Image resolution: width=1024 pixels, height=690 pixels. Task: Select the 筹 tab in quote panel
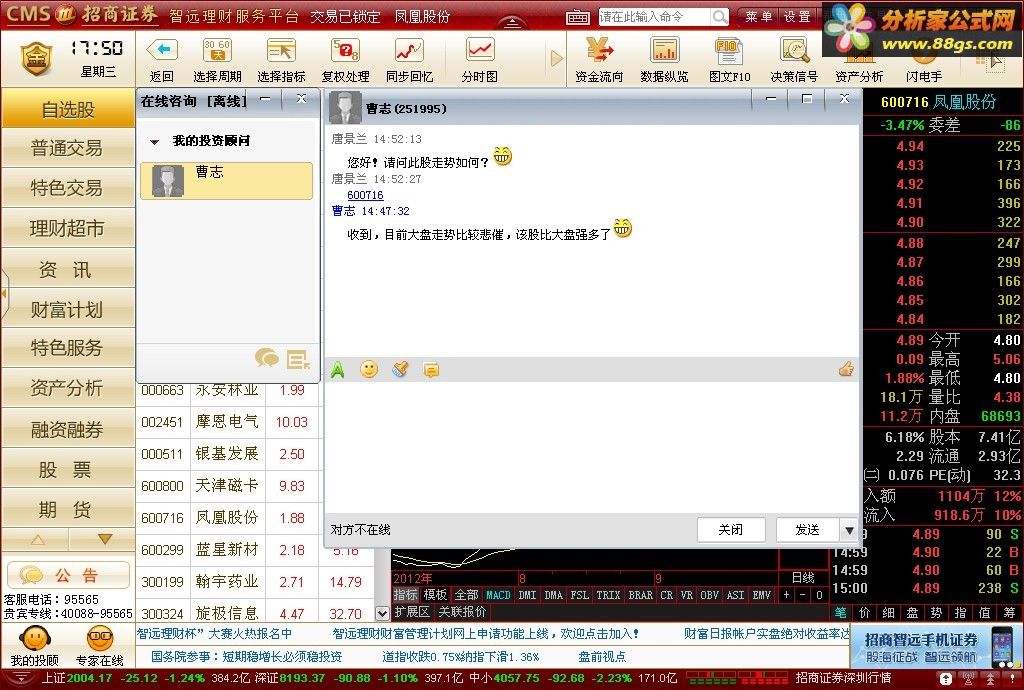tap(1010, 612)
